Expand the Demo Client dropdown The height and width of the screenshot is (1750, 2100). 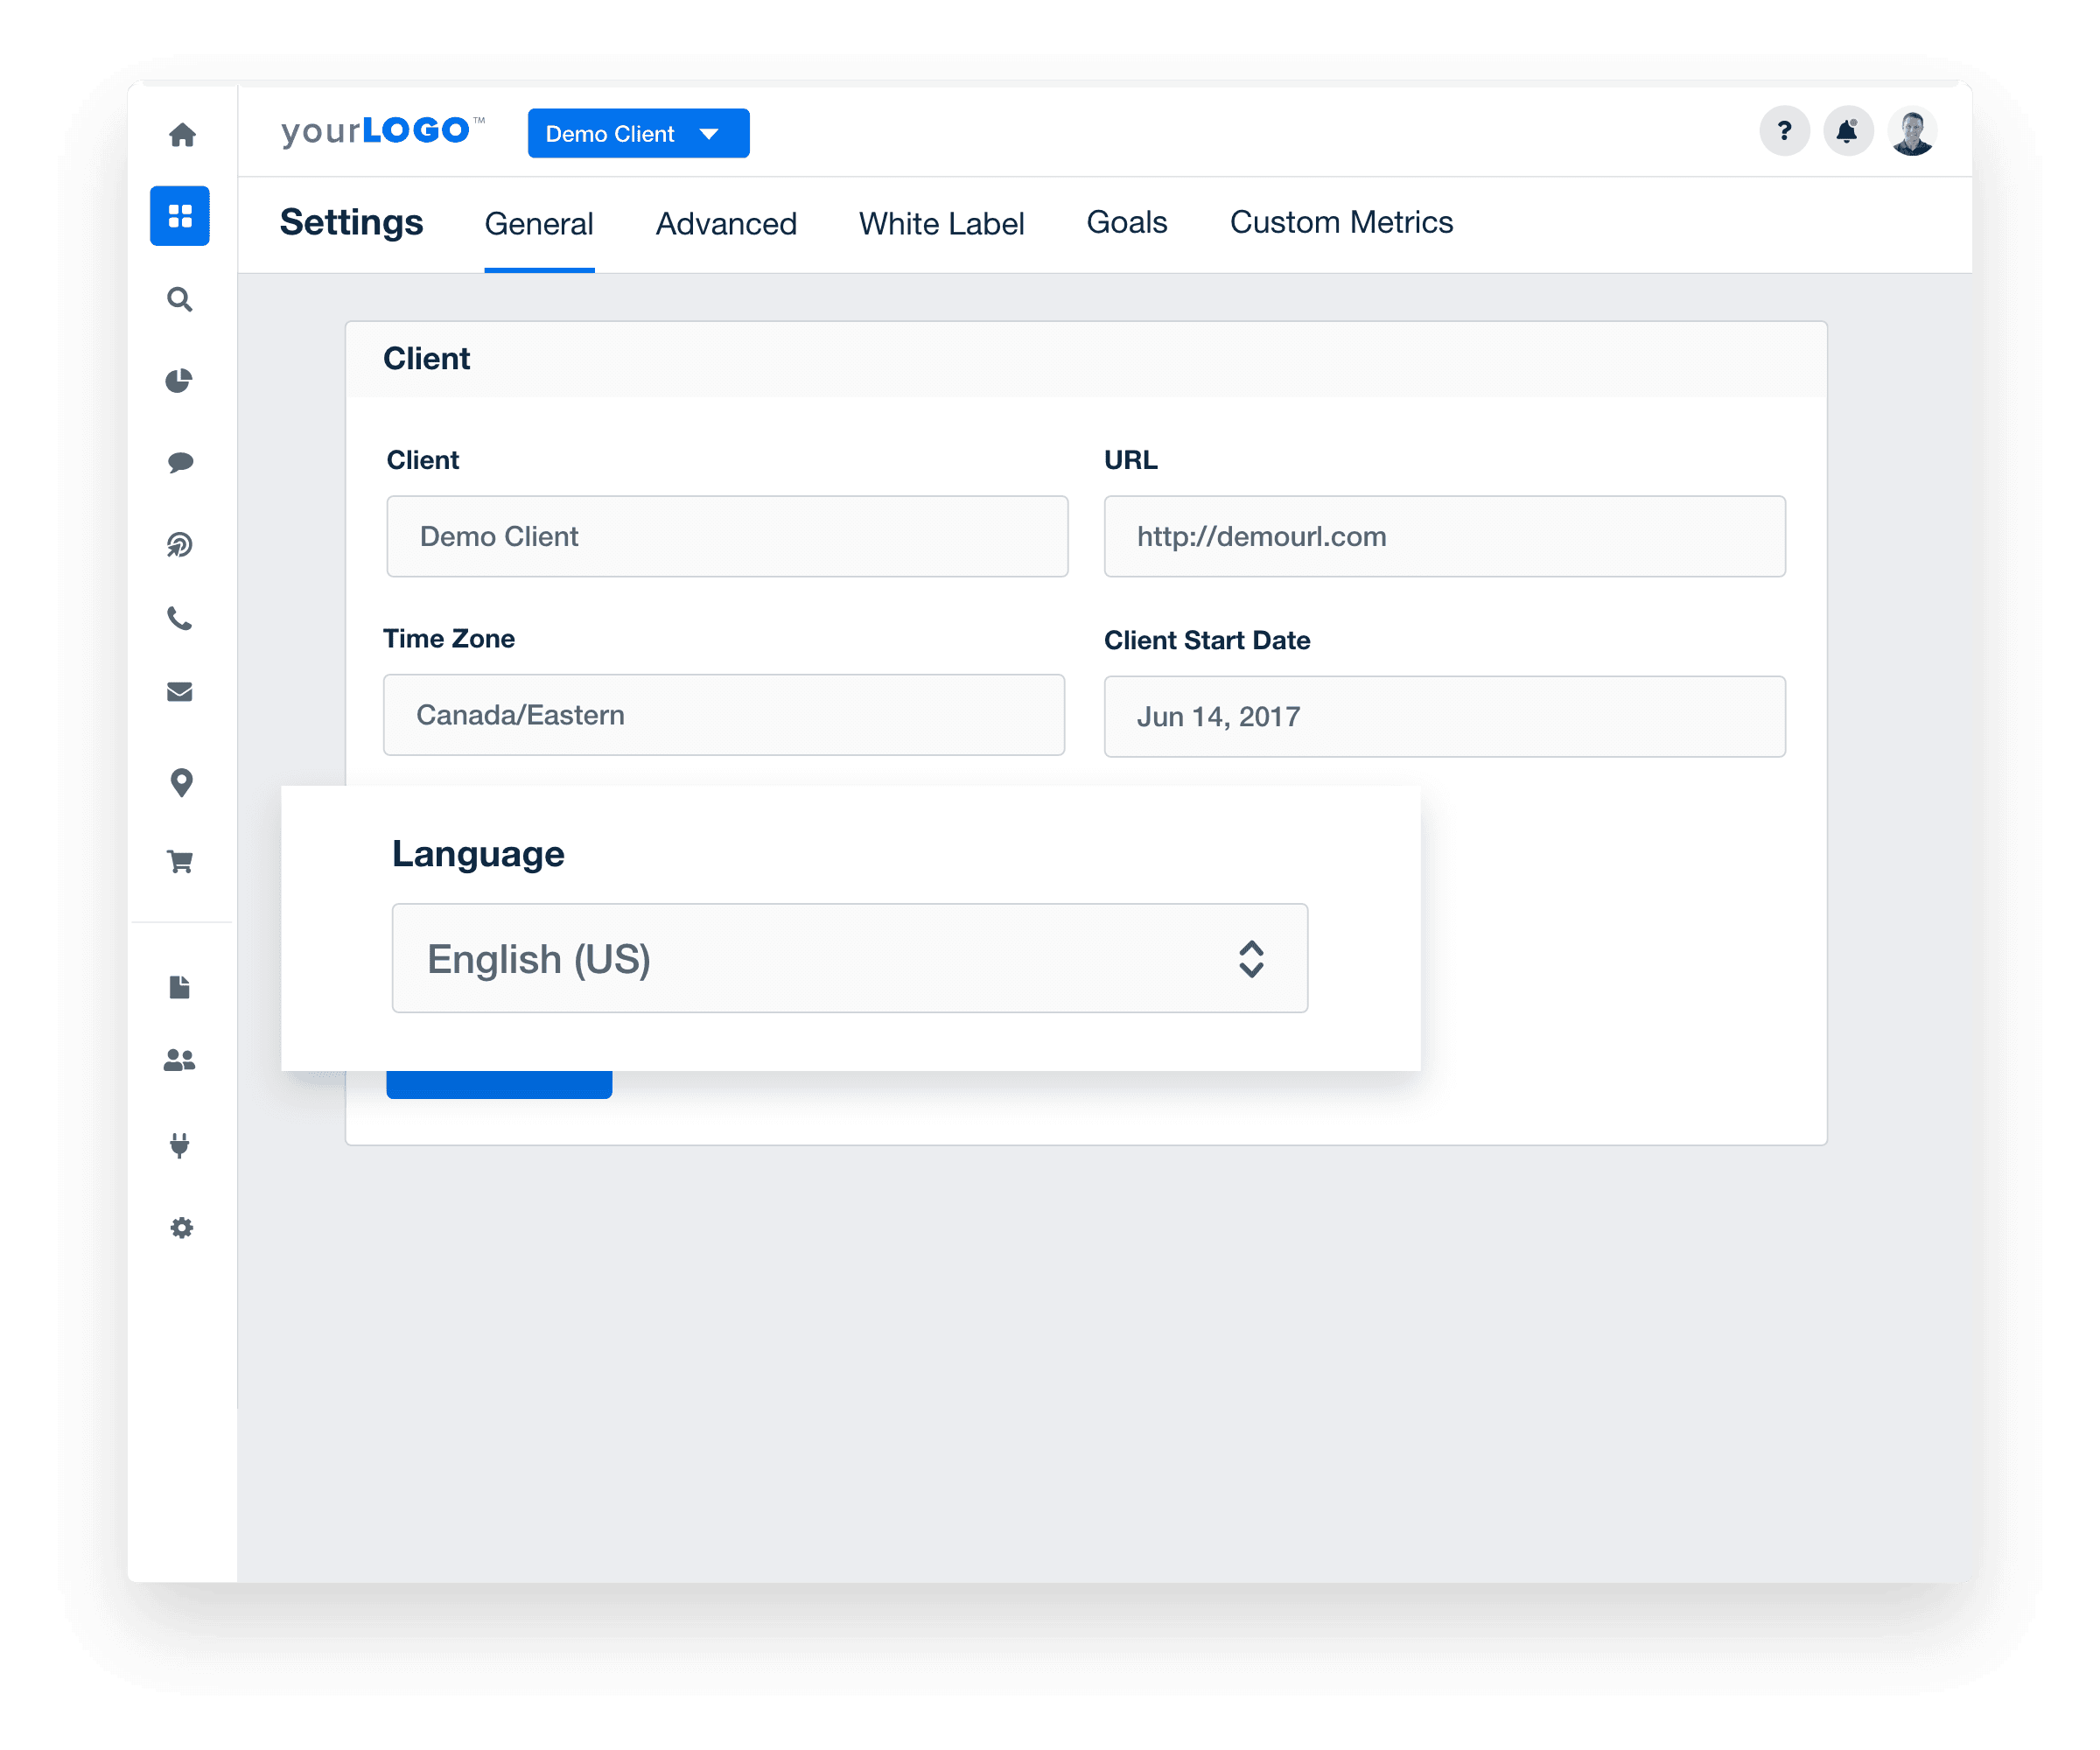(638, 133)
